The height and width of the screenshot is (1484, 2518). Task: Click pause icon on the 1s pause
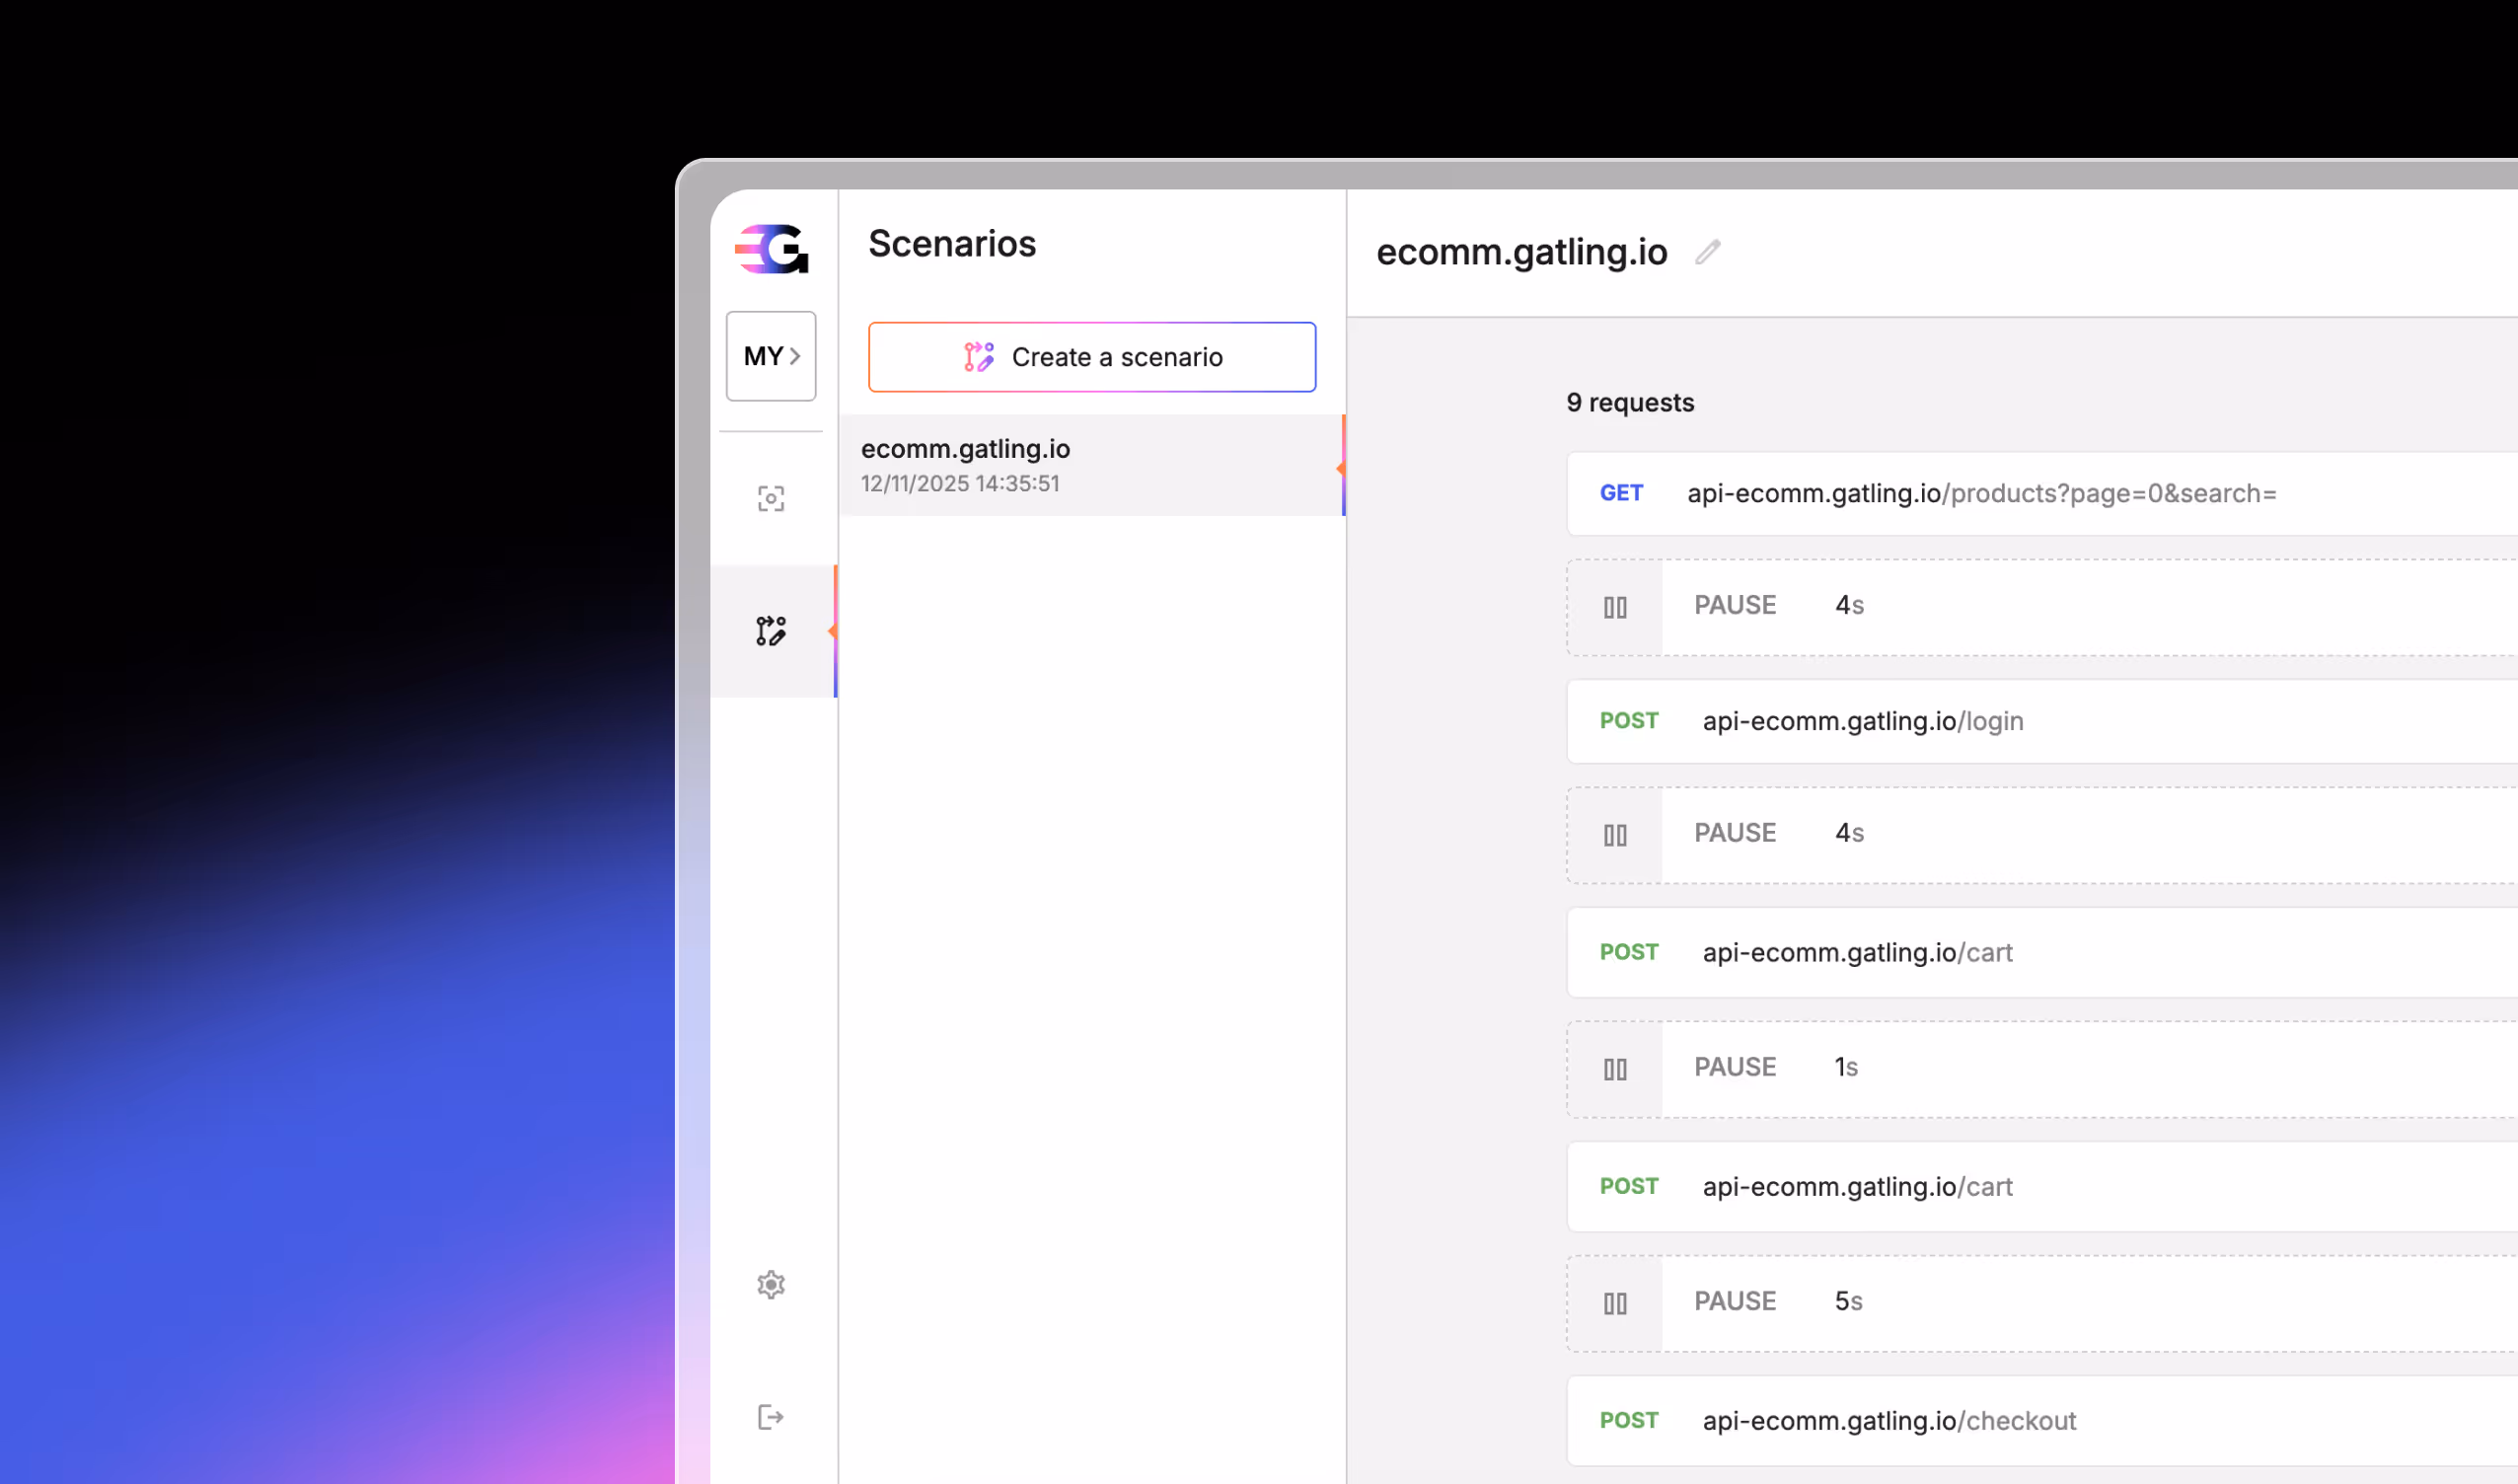pos(1615,1069)
